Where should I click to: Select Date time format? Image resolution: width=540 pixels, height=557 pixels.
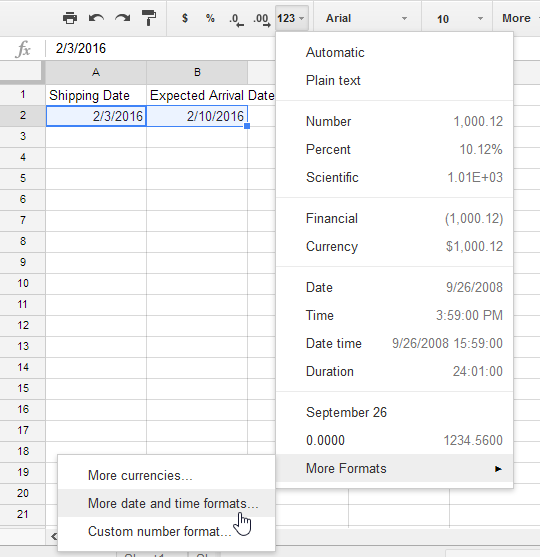[x=394, y=344]
